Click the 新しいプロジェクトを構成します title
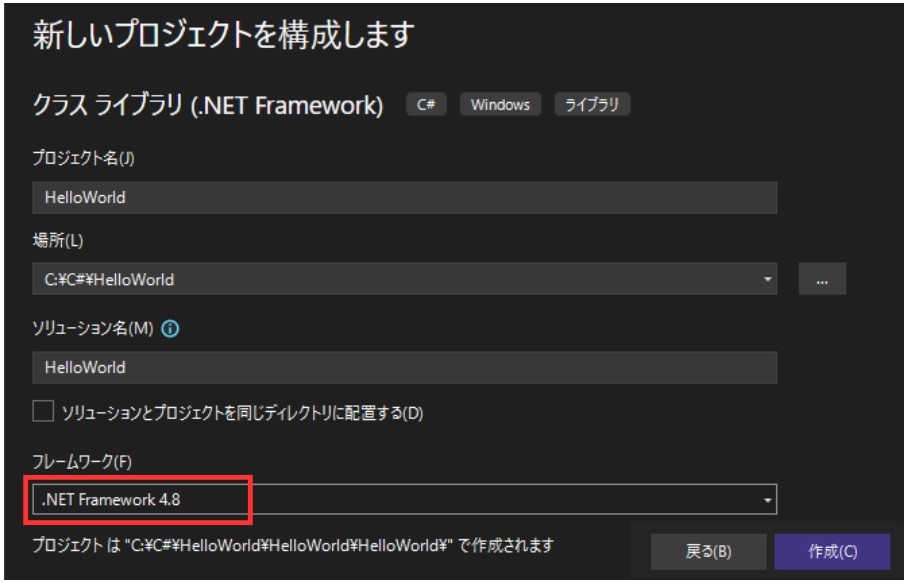 [224, 35]
